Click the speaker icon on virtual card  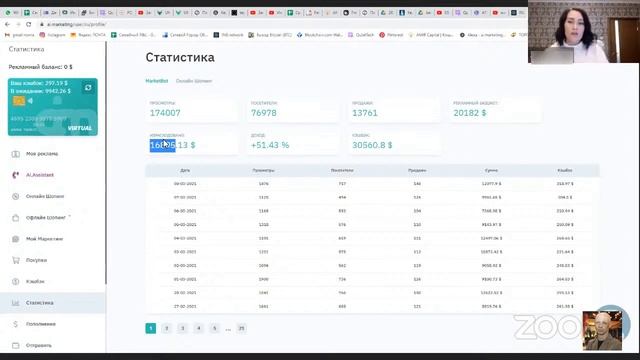pos(30,100)
